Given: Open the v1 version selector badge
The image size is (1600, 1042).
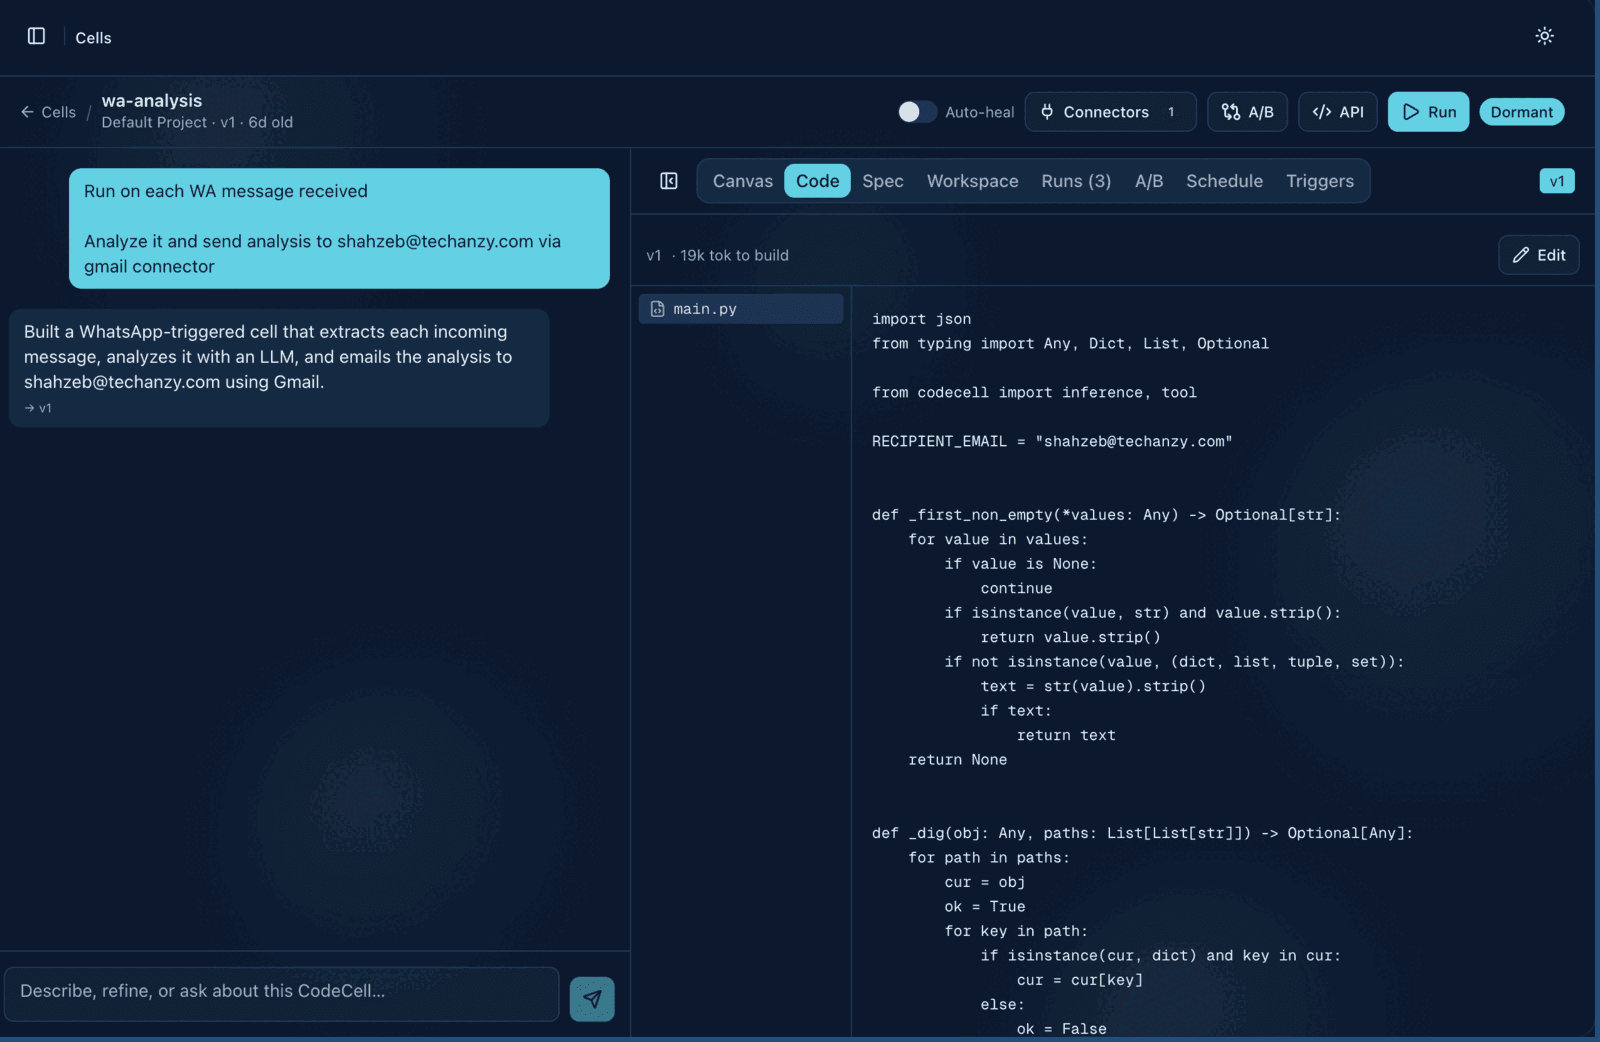Looking at the screenshot, I should 1556,181.
